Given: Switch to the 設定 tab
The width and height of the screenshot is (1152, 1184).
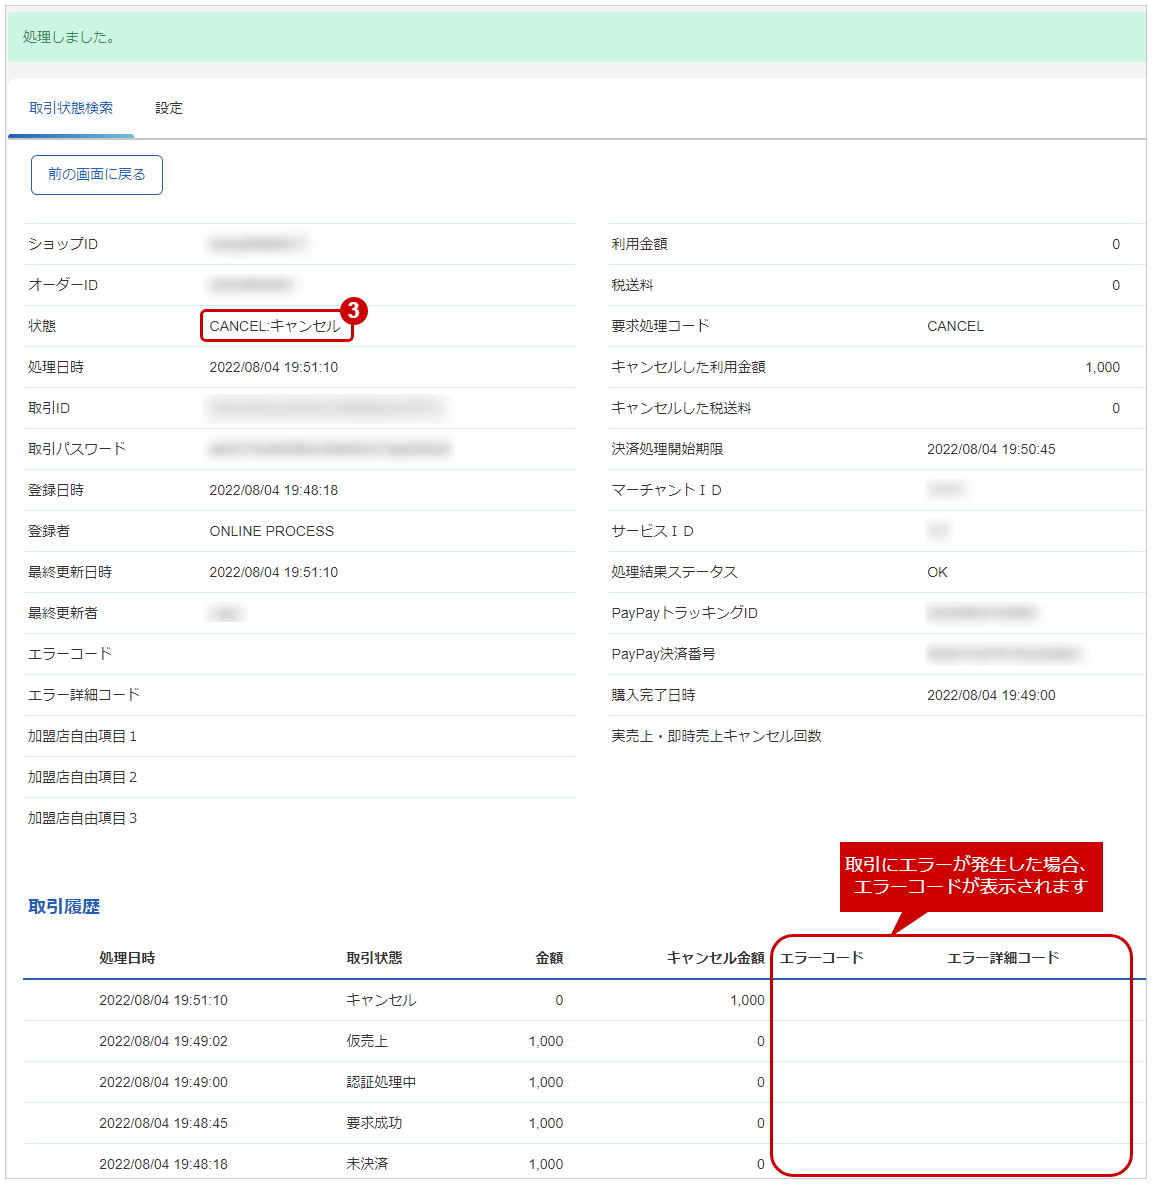Looking at the screenshot, I should [169, 108].
